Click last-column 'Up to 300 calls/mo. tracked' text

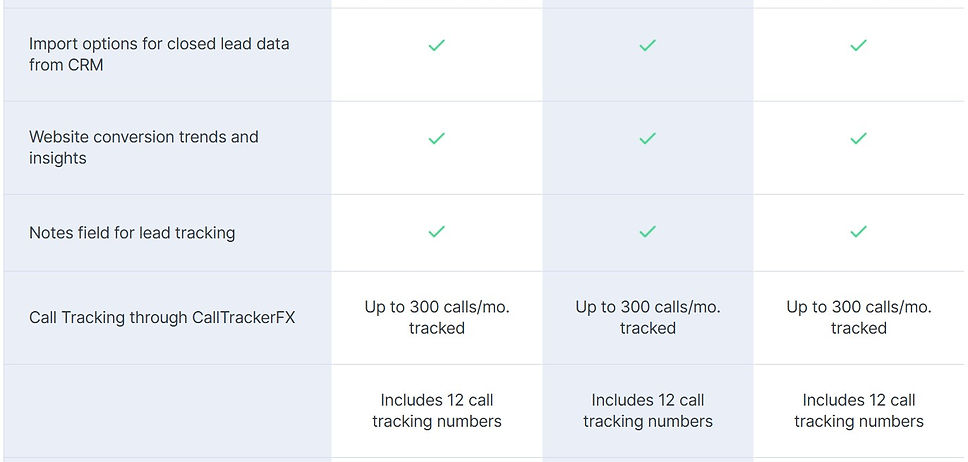click(x=859, y=318)
